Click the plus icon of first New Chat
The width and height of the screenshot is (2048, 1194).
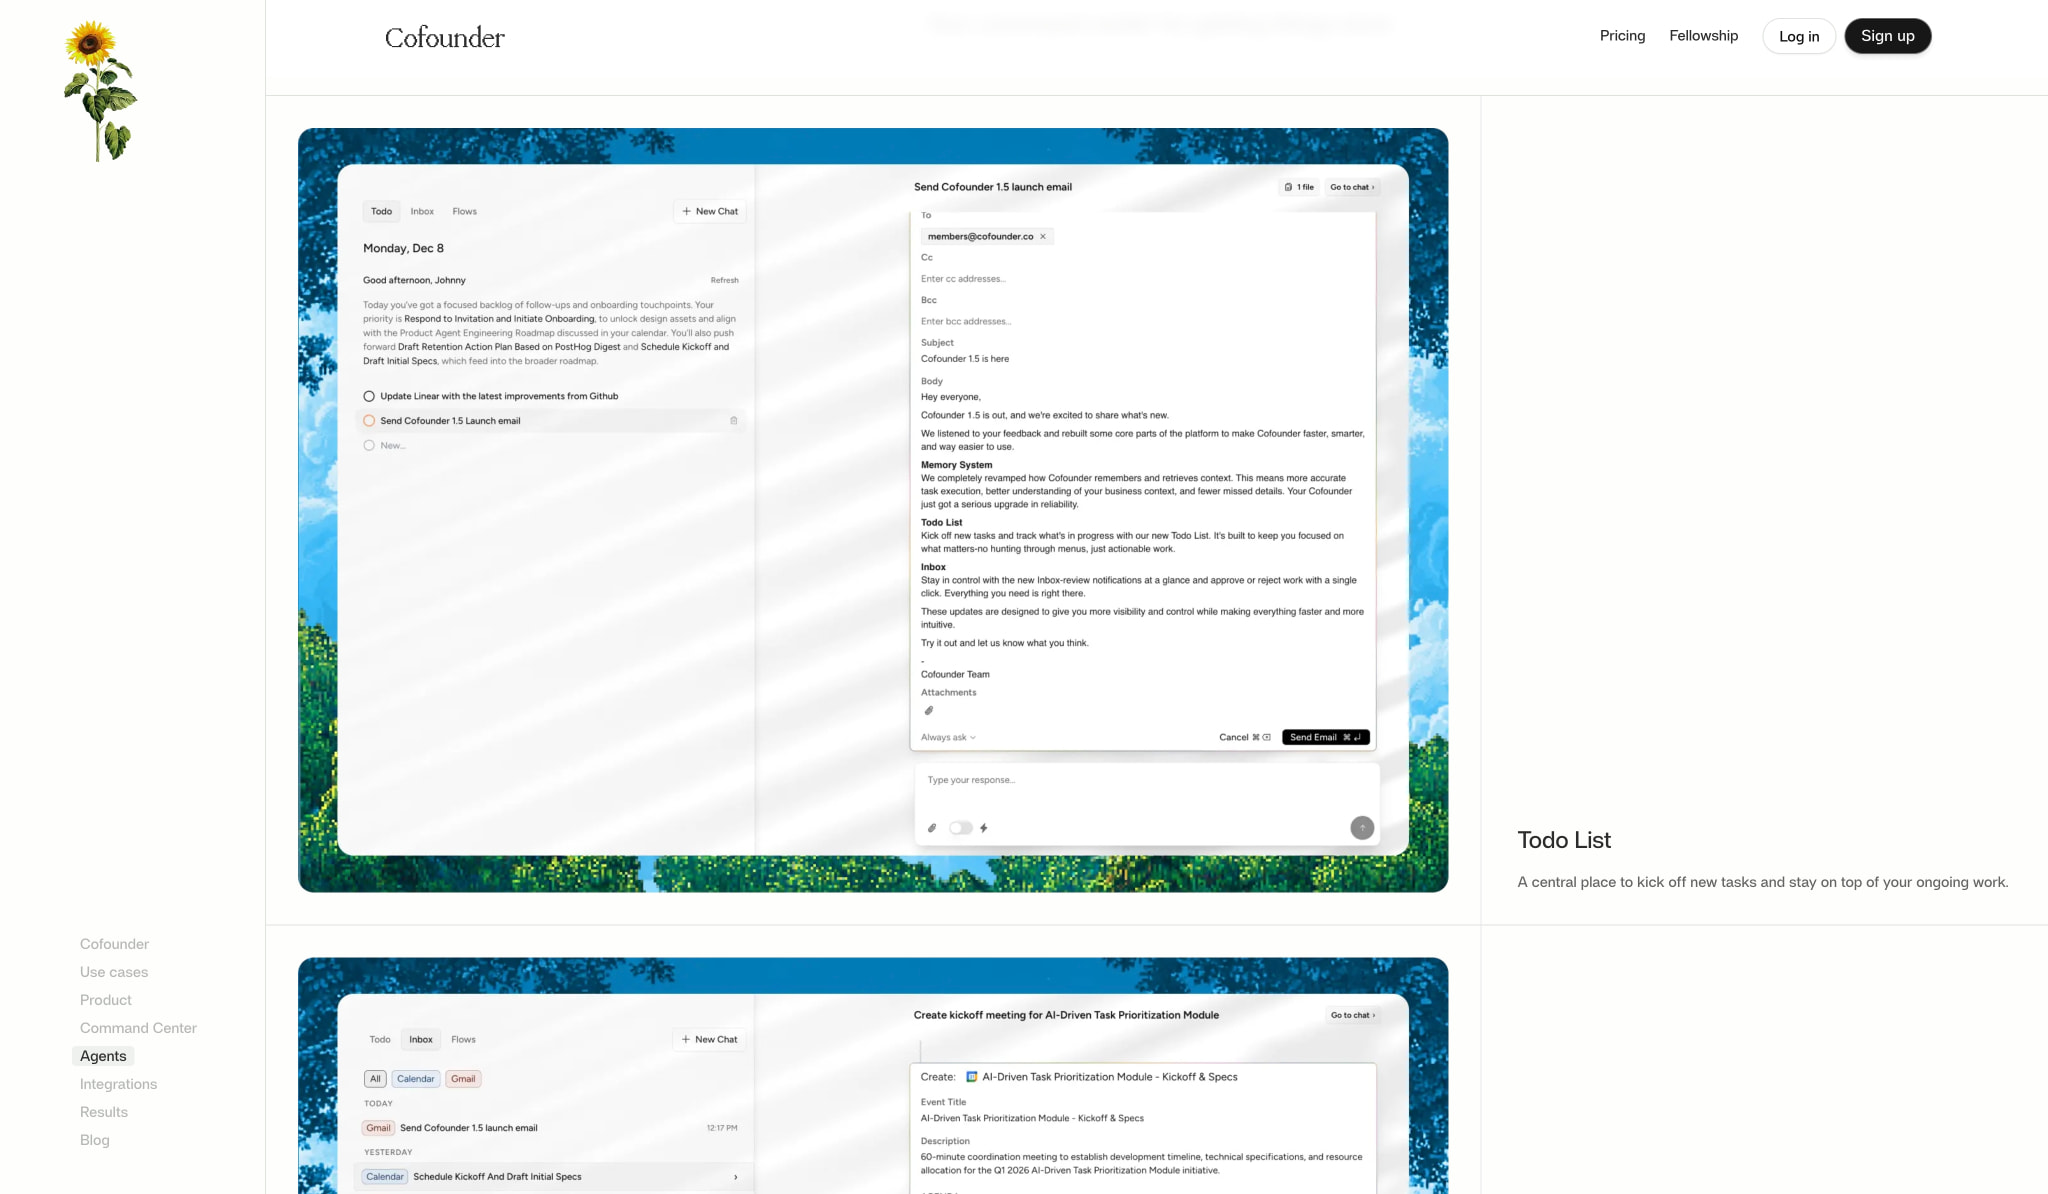click(x=686, y=211)
